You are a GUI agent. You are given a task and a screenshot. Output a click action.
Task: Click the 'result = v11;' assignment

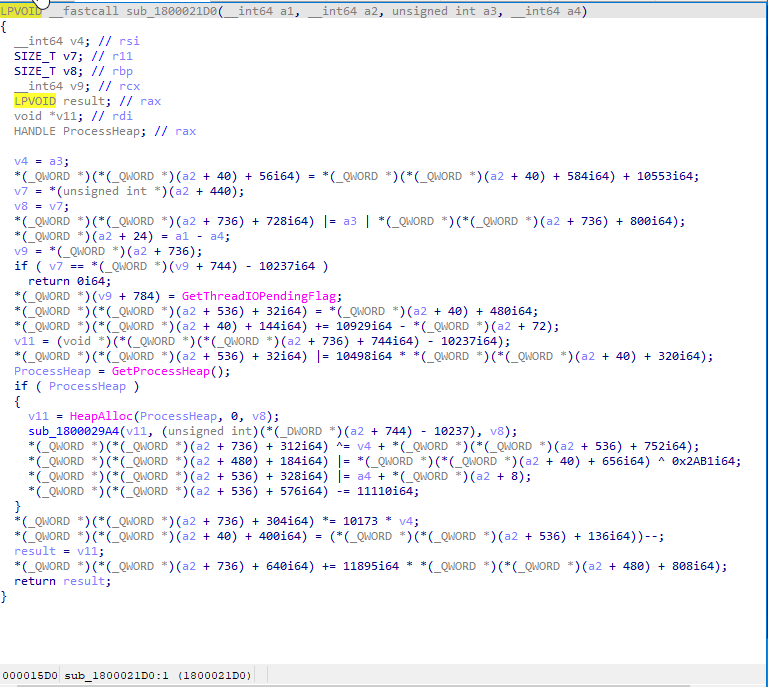(x=59, y=551)
